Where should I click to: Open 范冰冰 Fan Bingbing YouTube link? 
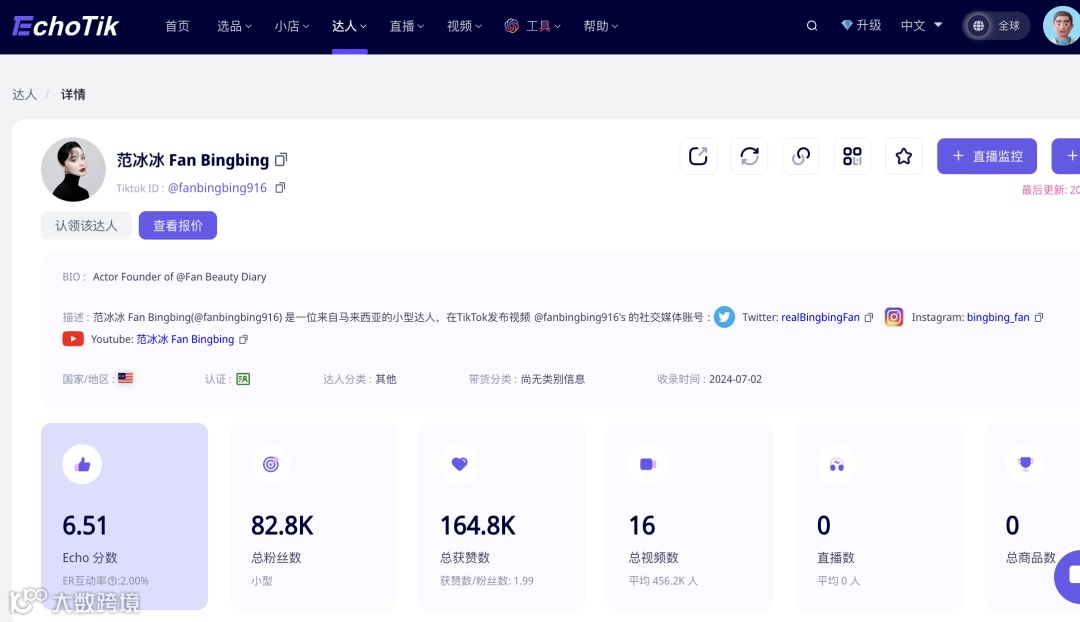pos(185,340)
